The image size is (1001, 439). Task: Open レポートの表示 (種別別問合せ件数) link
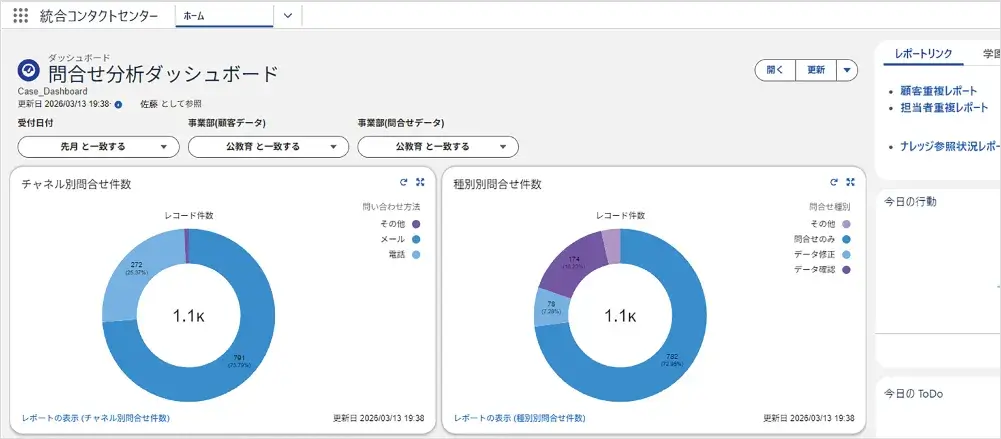click(x=520, y=419)
